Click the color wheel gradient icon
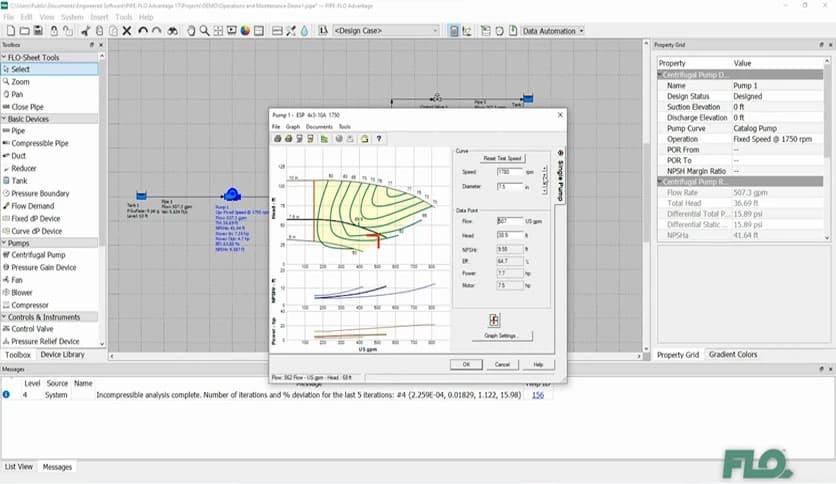This screenshot has height=484, width=836. 245,31
